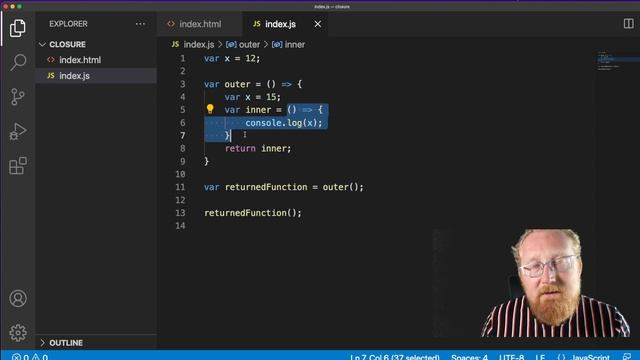Expand the OUTLINE section
640x360 pixels.
[96, 342]
